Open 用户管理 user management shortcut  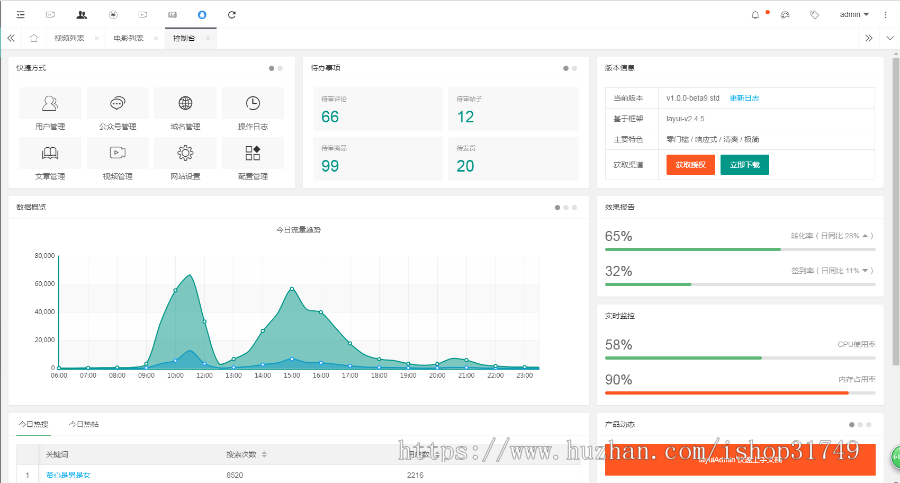pos(50,110)
